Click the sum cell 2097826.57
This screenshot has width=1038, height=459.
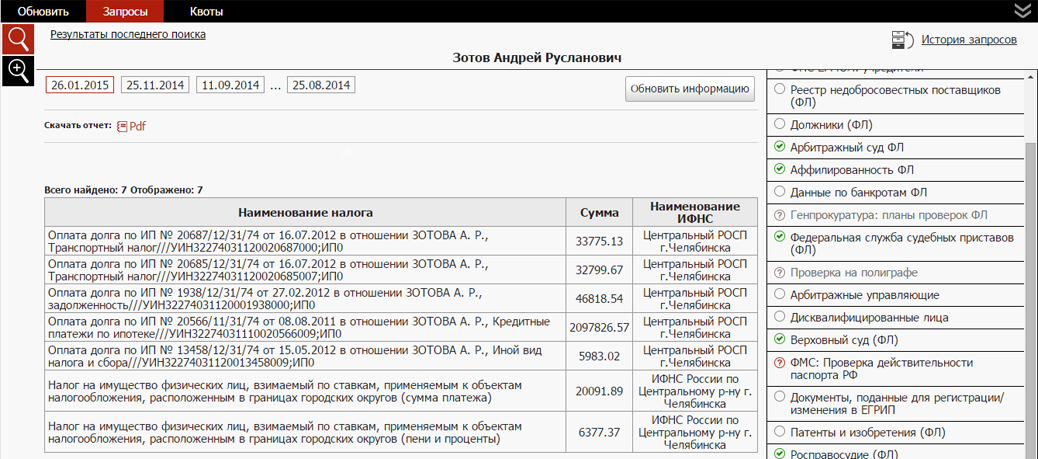pos(600,327)
